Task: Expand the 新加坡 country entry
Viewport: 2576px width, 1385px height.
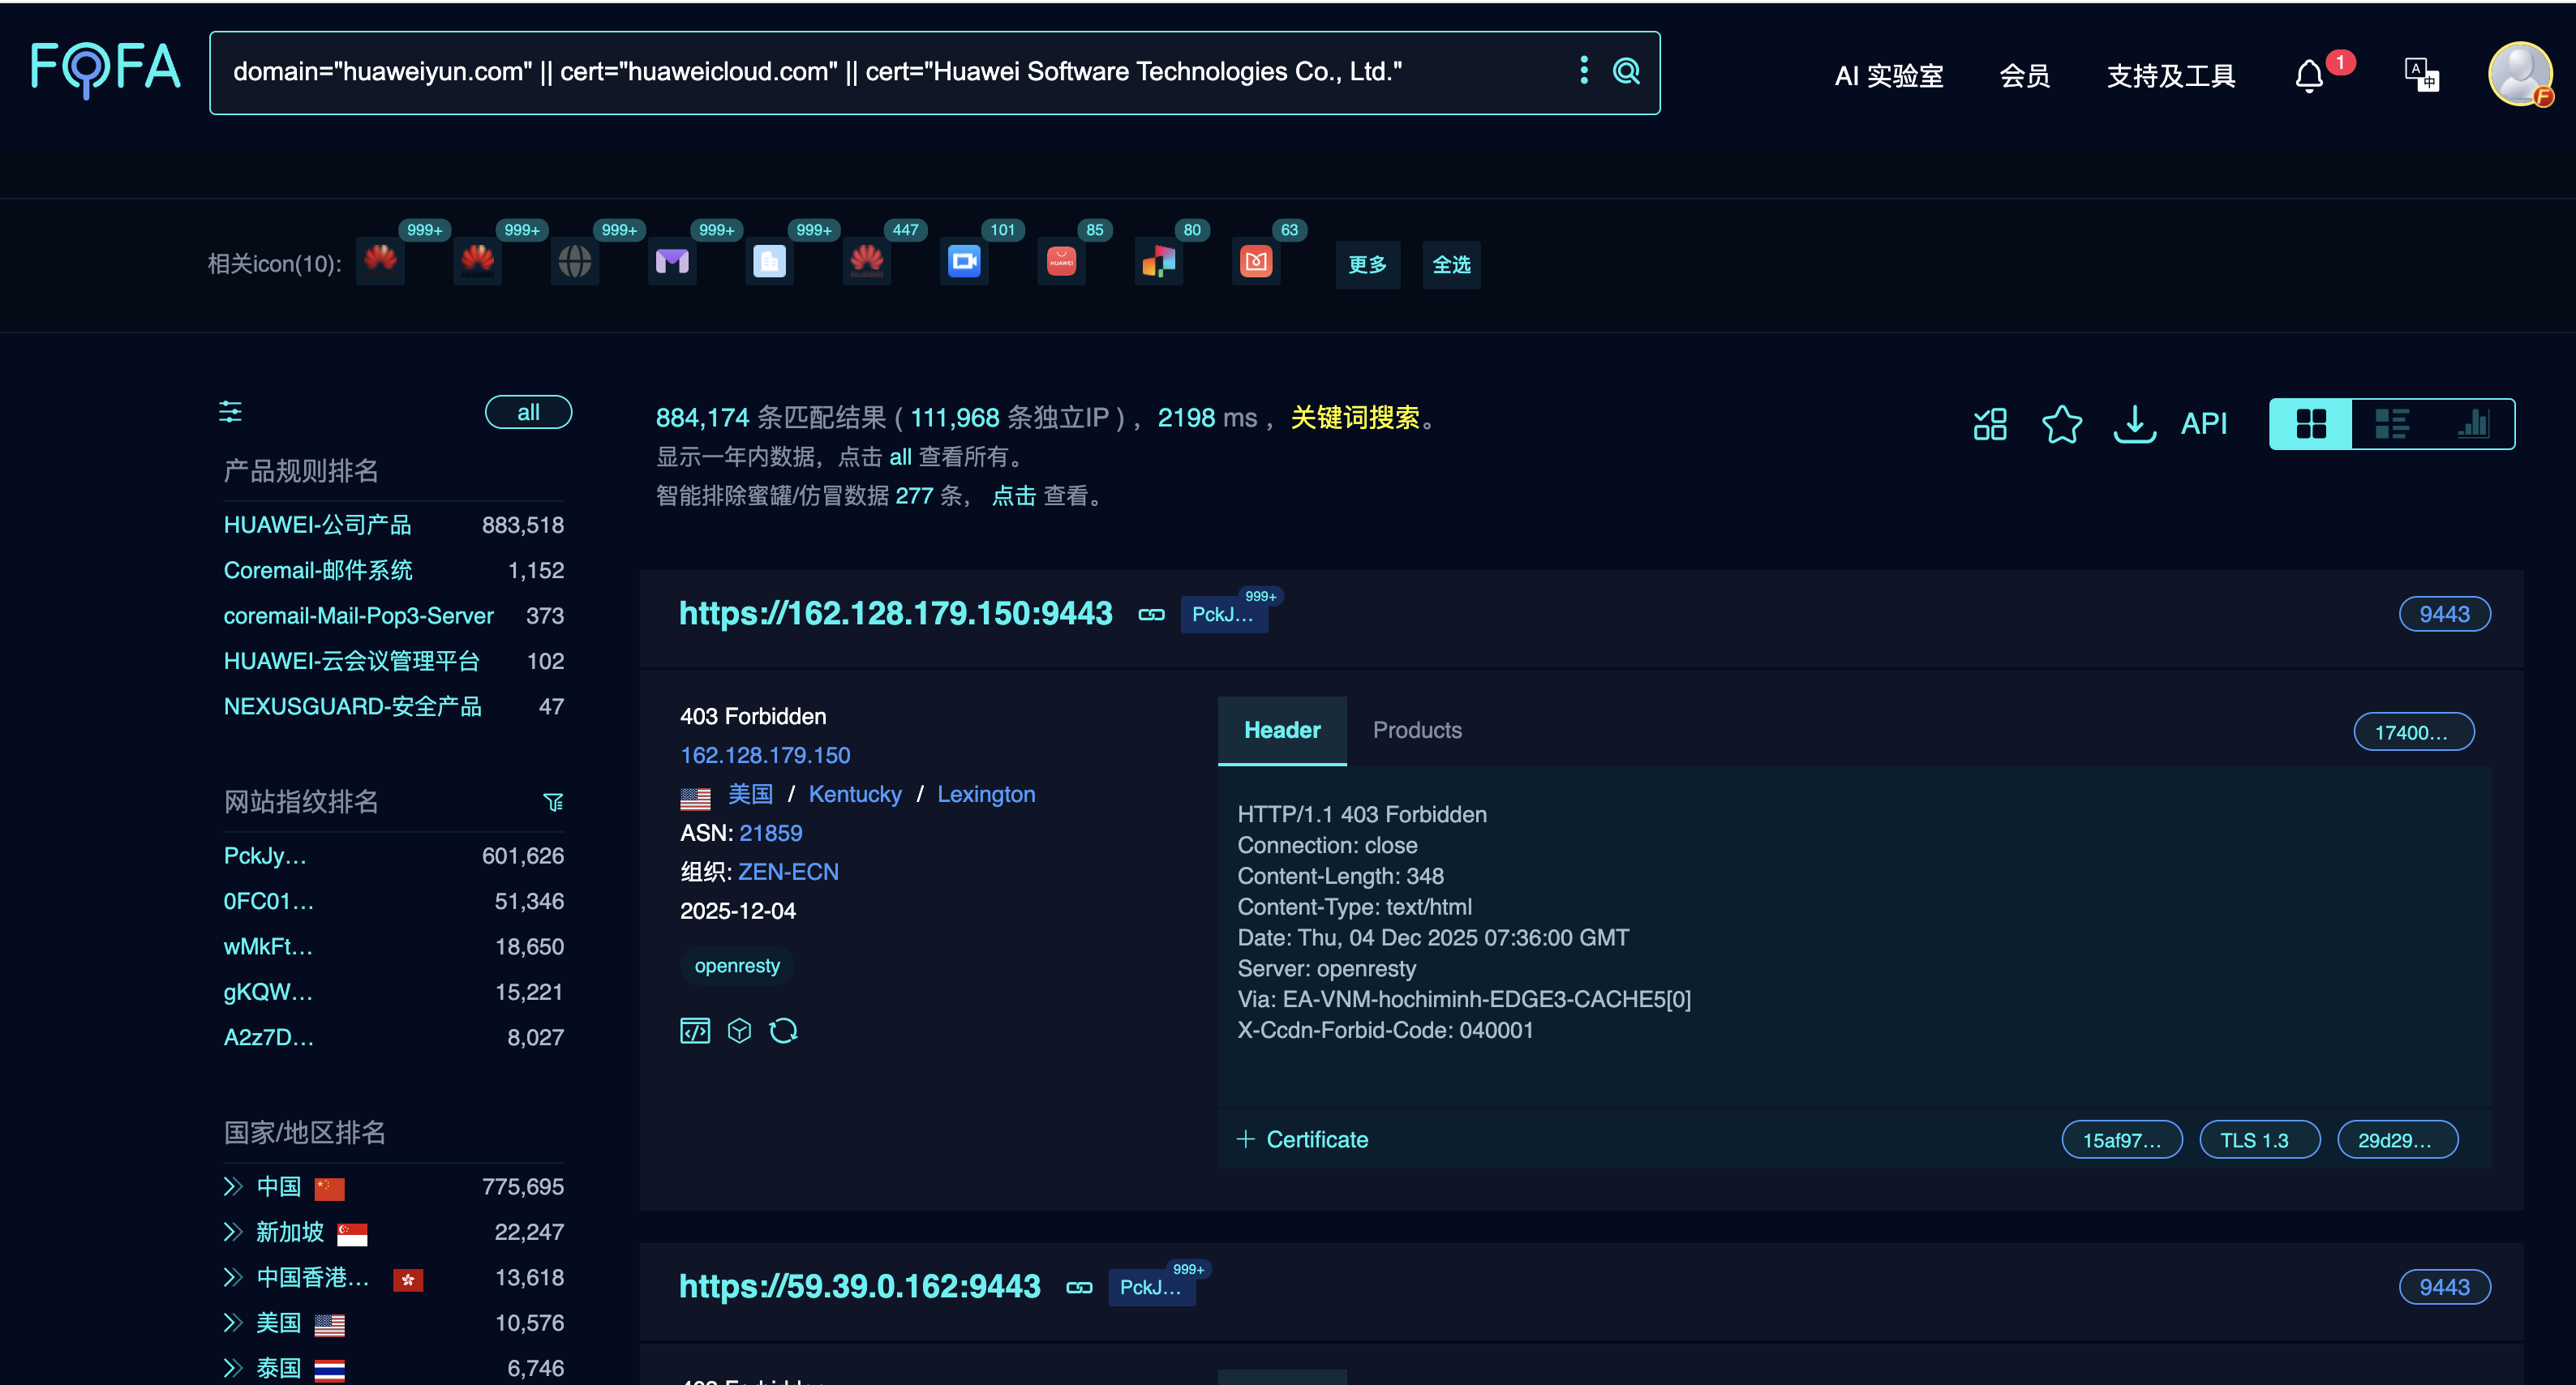Action: (x=233, y=1232)
